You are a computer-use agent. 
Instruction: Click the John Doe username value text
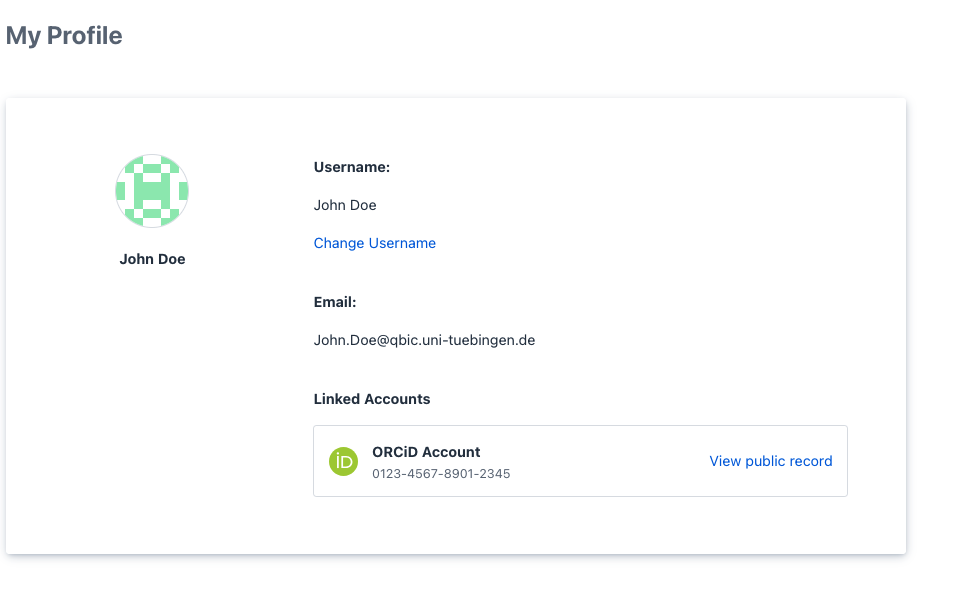click(345, 205)
